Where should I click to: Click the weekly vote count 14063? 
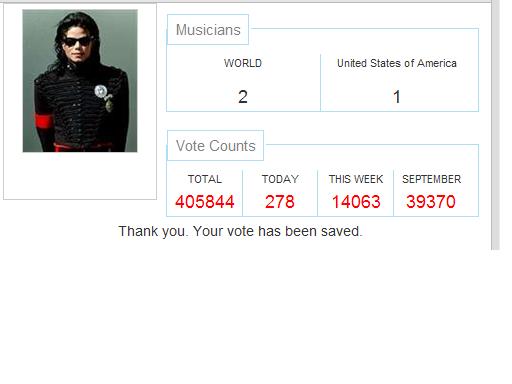tap(356, 202)
